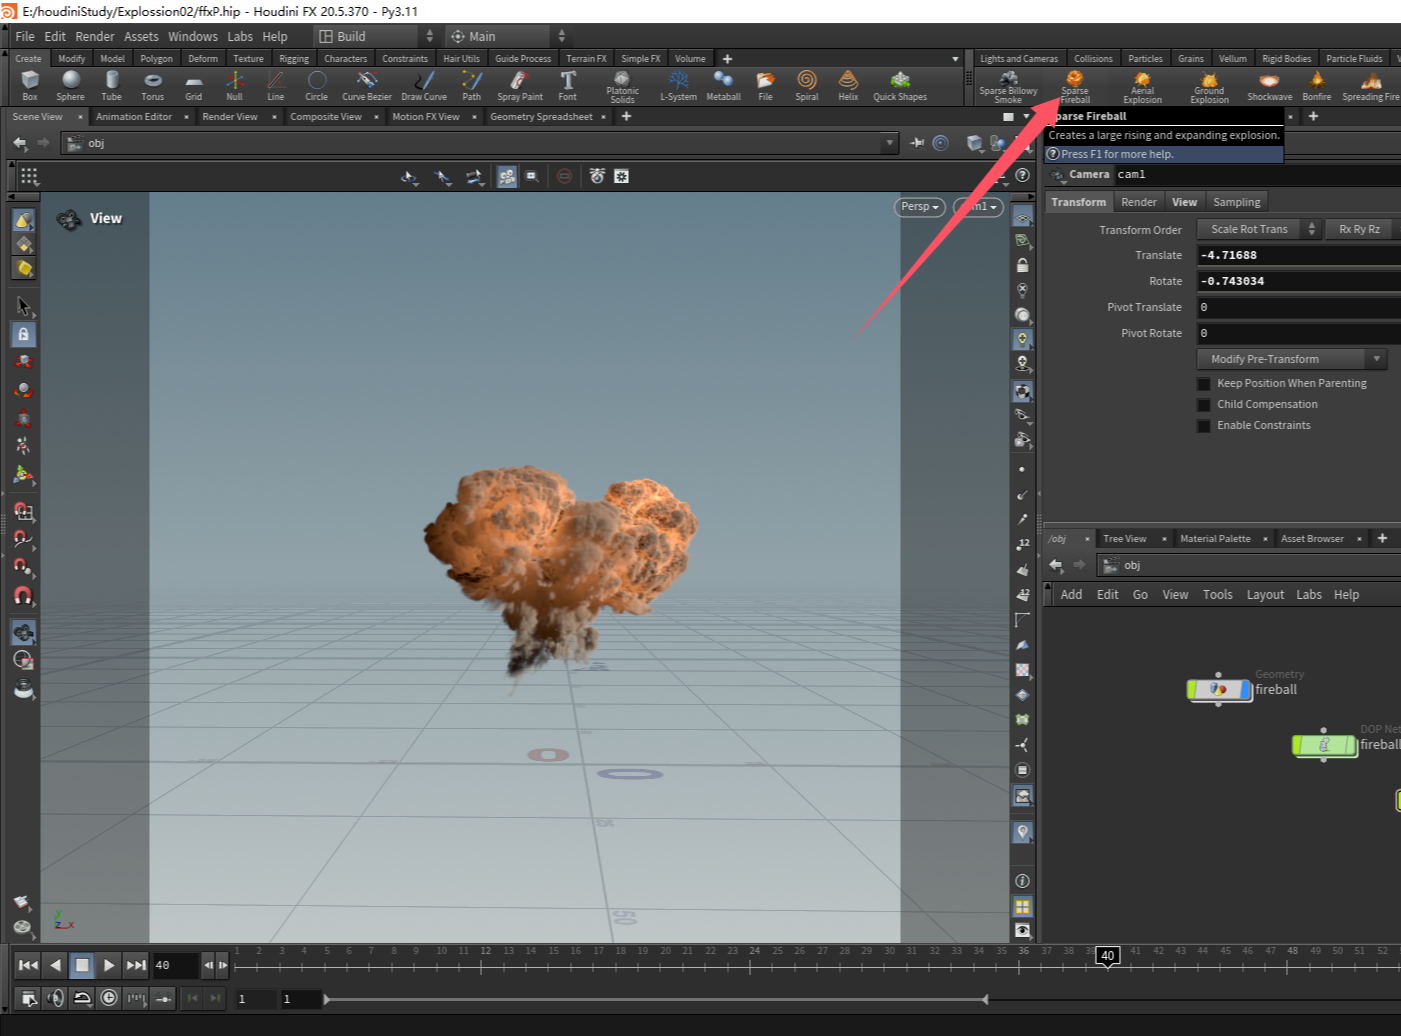Click the frame 40 timeline marker
This screenshot has width=1401, height=1036.
tap(1107, 956)
